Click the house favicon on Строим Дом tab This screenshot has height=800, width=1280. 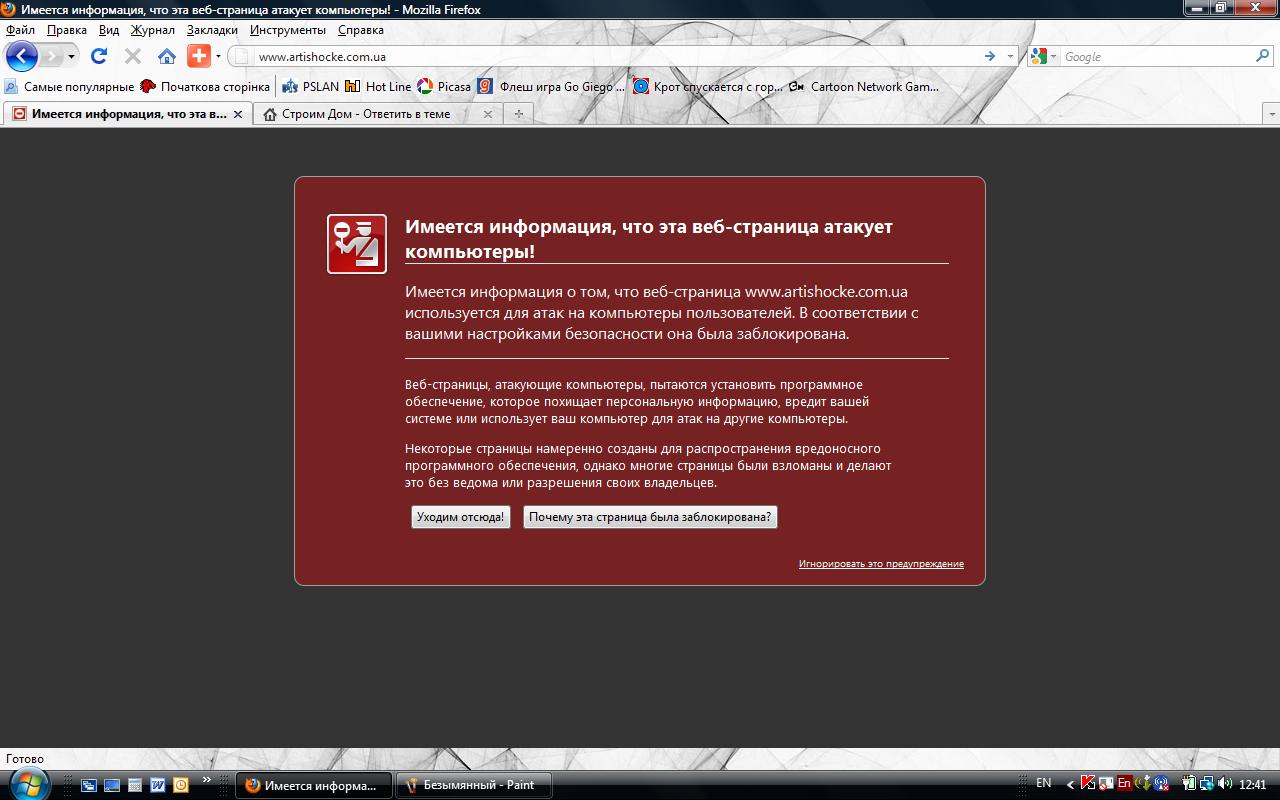coord(270,114)
